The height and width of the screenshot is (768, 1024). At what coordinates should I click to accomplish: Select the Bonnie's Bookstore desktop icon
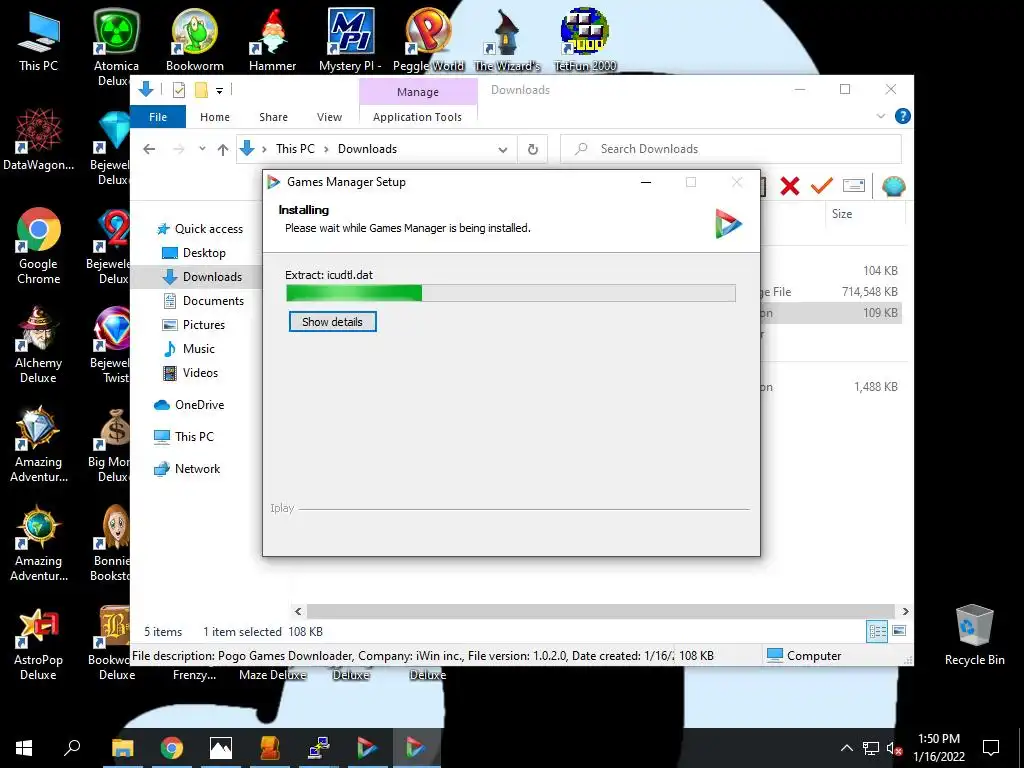pos(111,543)
